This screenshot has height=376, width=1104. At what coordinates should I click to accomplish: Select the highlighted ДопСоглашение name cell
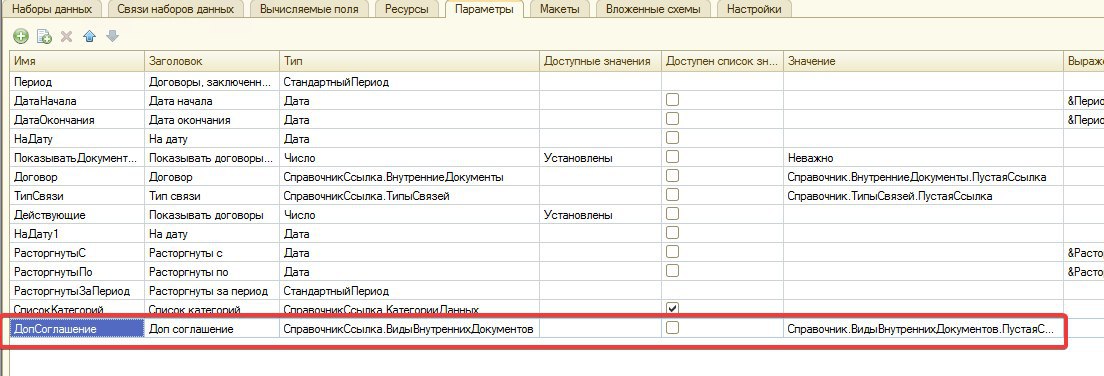(77, 329)
